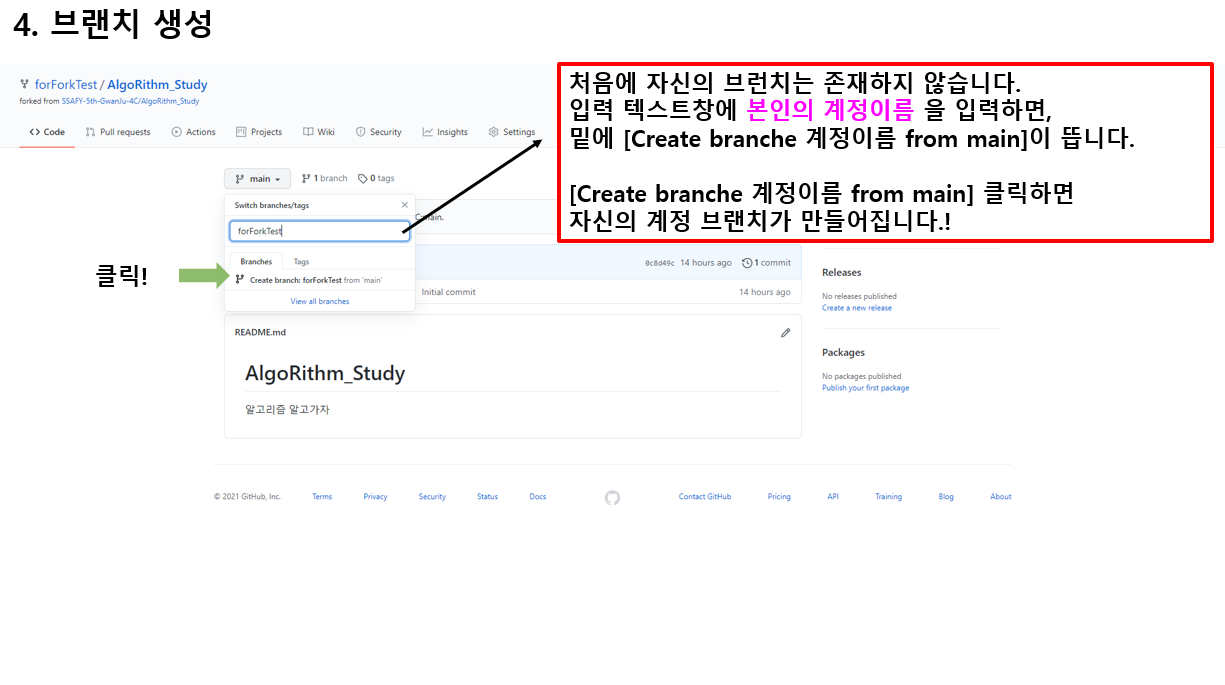Screen dimensions: 1225x685
Task: Click the Actions play-circle icon
Action: pos(175,131)
